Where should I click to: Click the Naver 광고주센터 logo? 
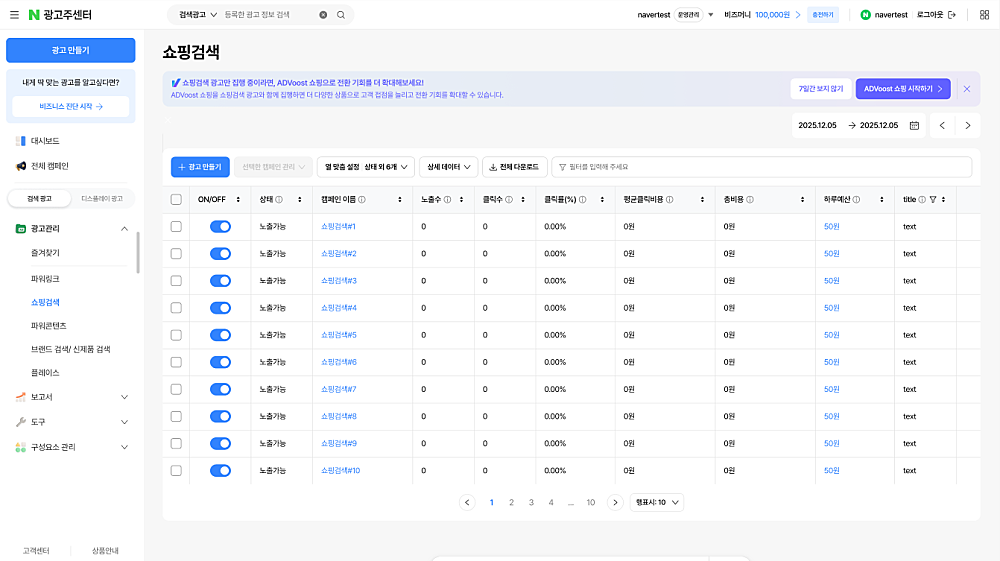[61, 15]
